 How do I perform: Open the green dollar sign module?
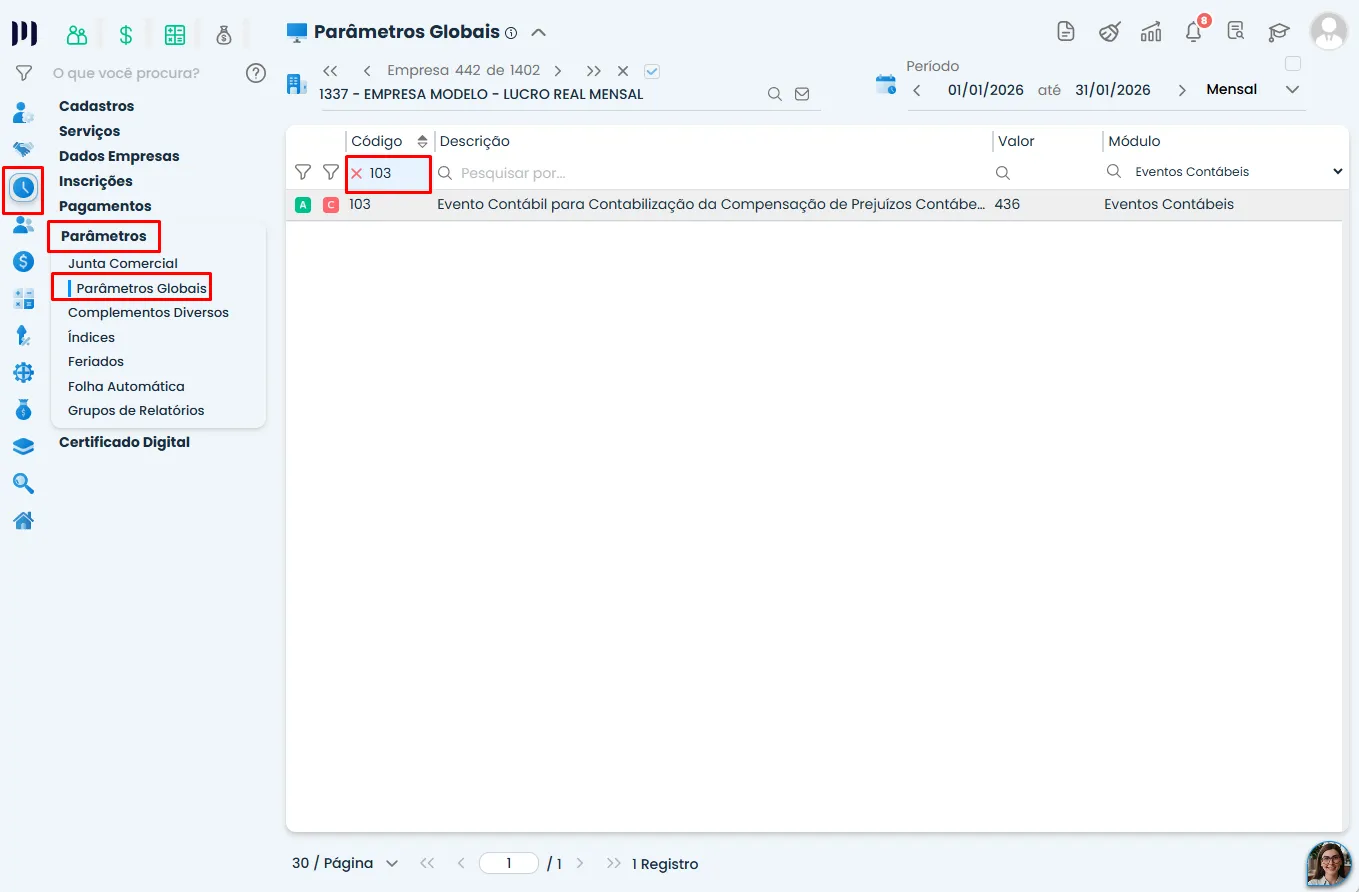tap(126, 35)
